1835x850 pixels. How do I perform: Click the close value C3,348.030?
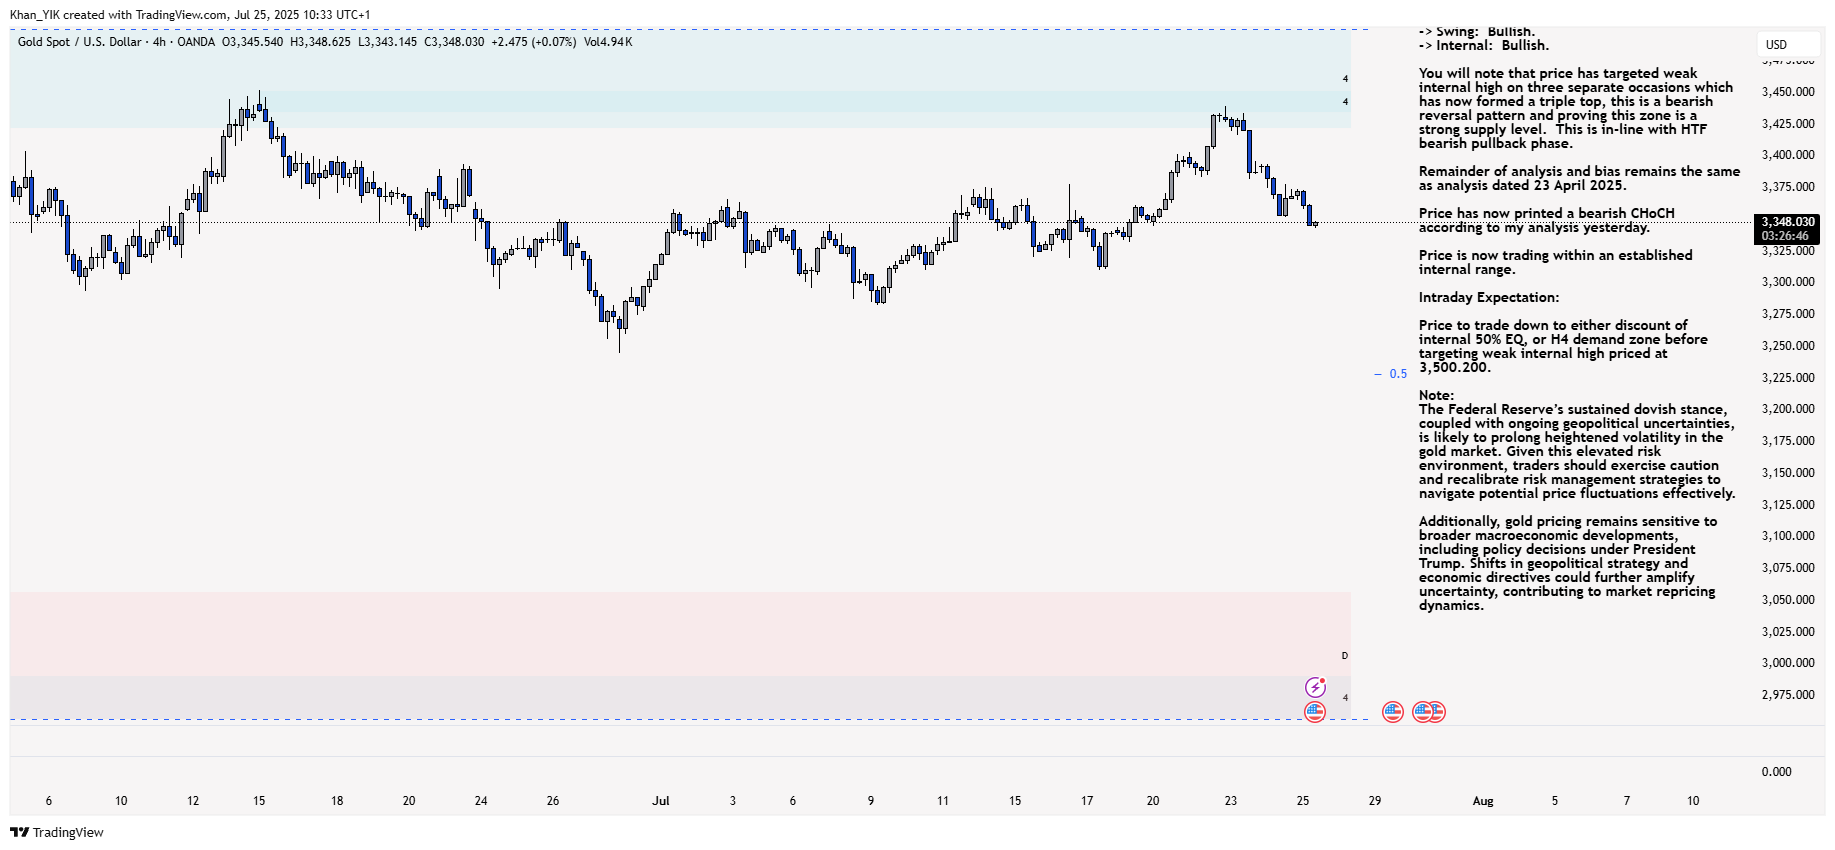pyautogui.click(x=454, y=42)
